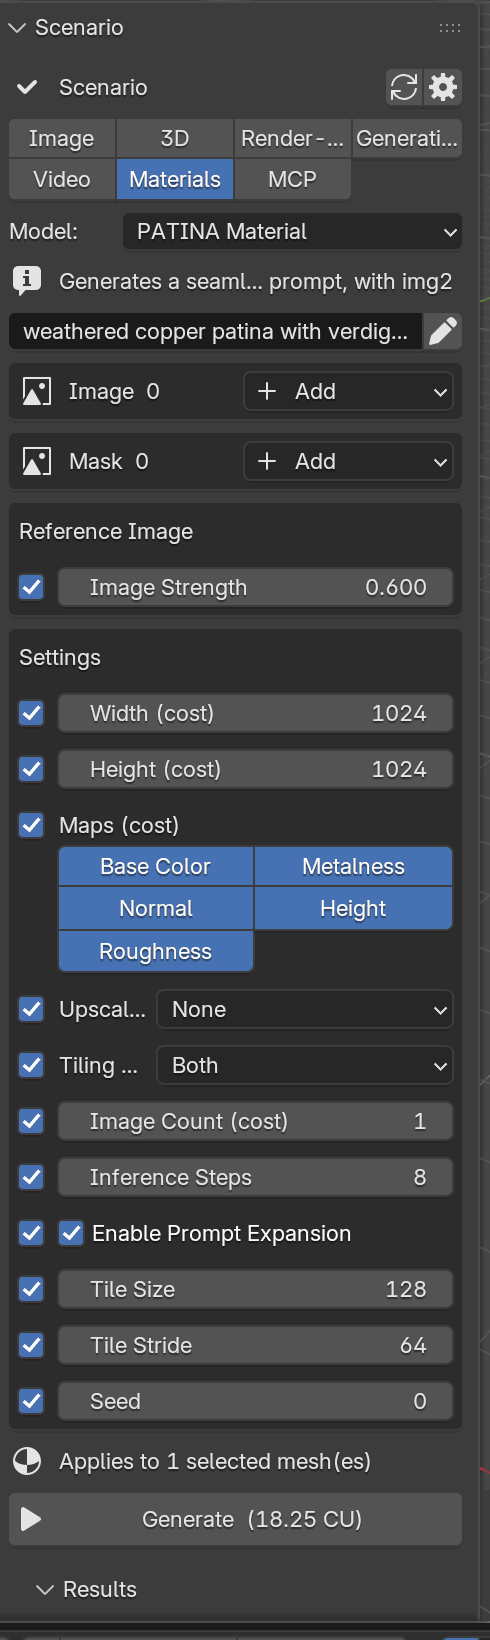Toggle the Base Color map

[156, 866]
